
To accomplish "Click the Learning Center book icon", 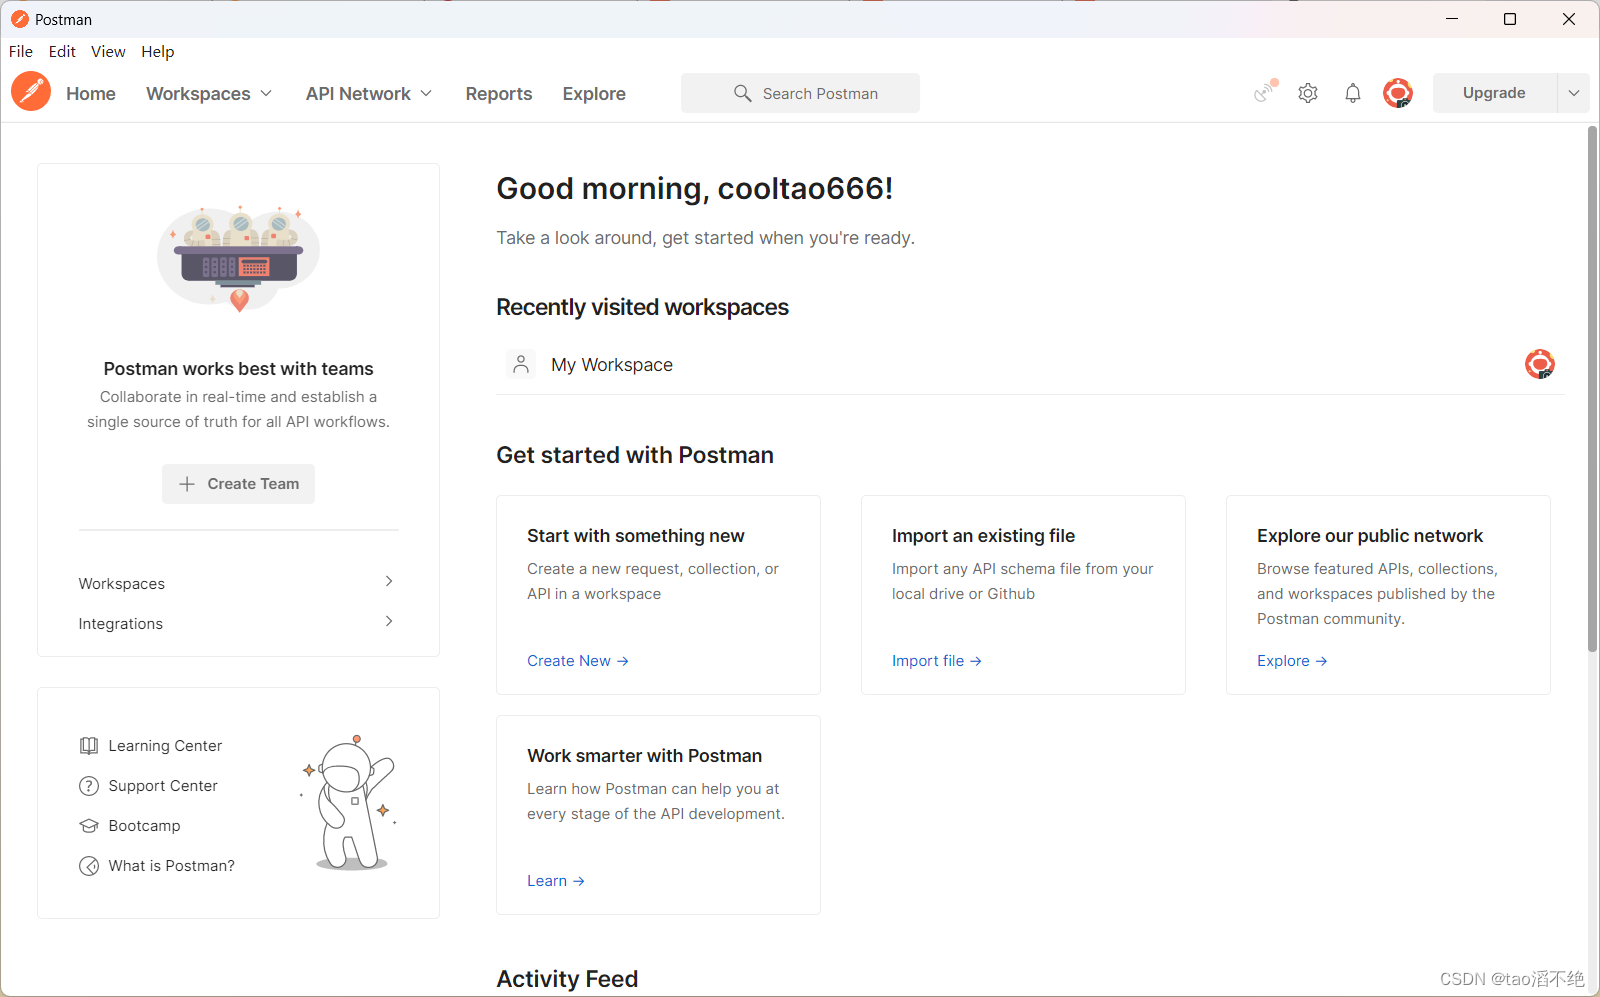I will (x=89, y=746).
